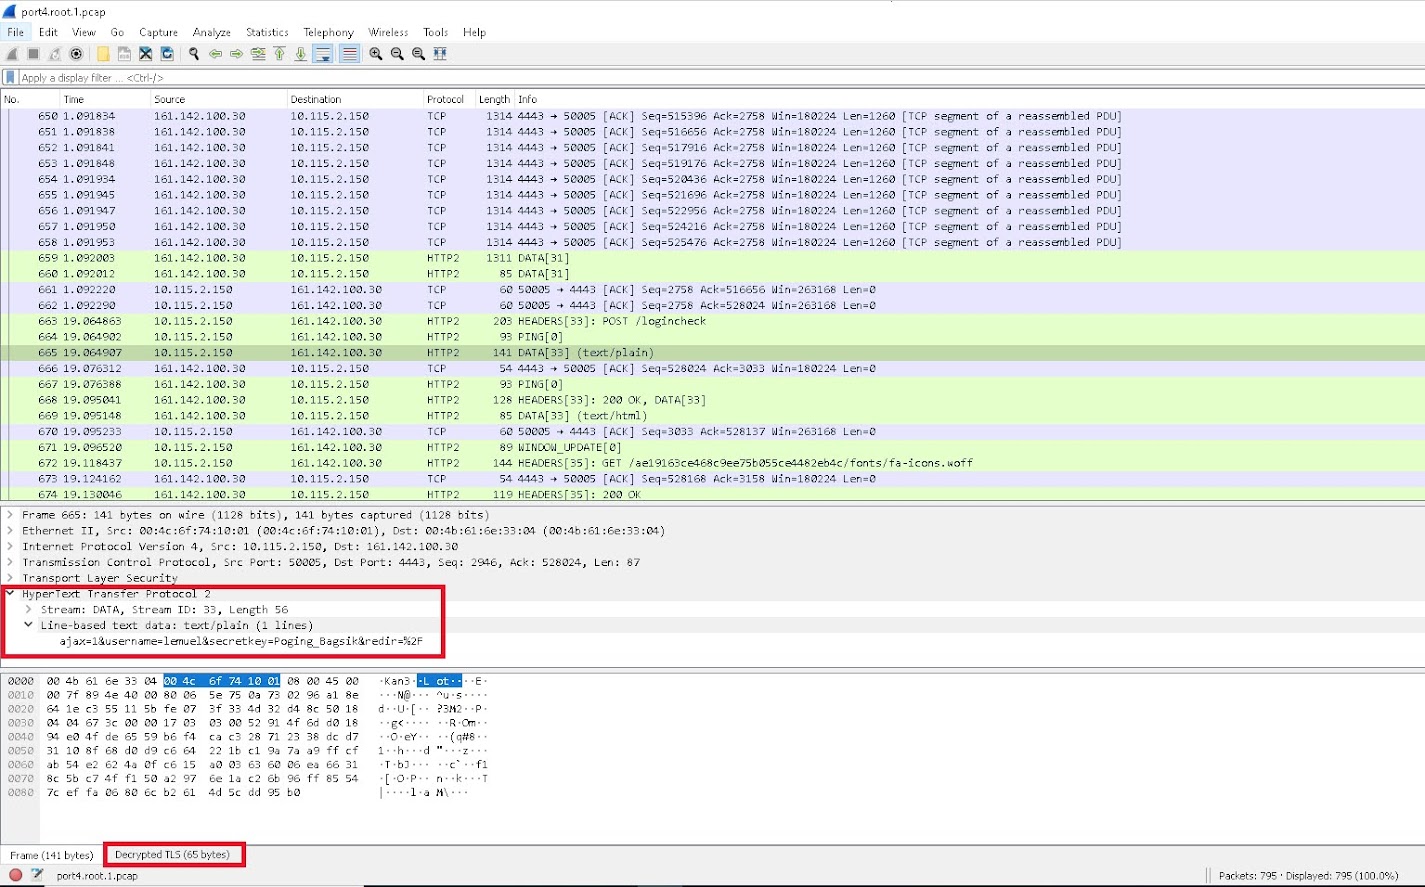Go forward in packet history arrow

click(x=236, y=54)
